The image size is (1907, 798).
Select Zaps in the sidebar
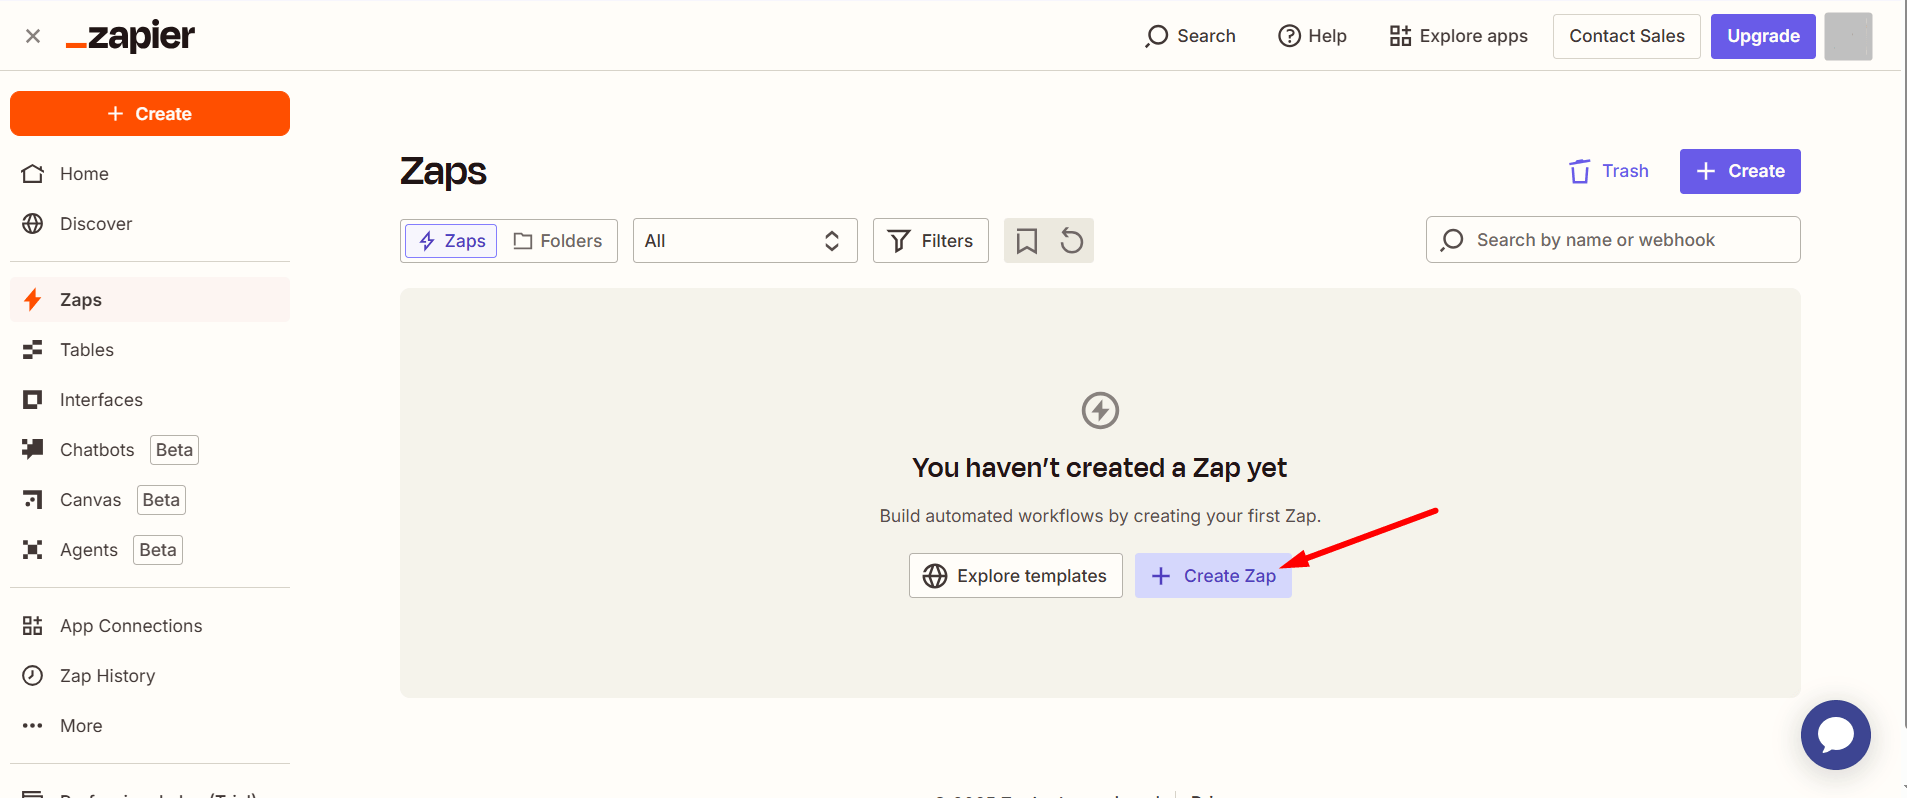coord(150,300)
